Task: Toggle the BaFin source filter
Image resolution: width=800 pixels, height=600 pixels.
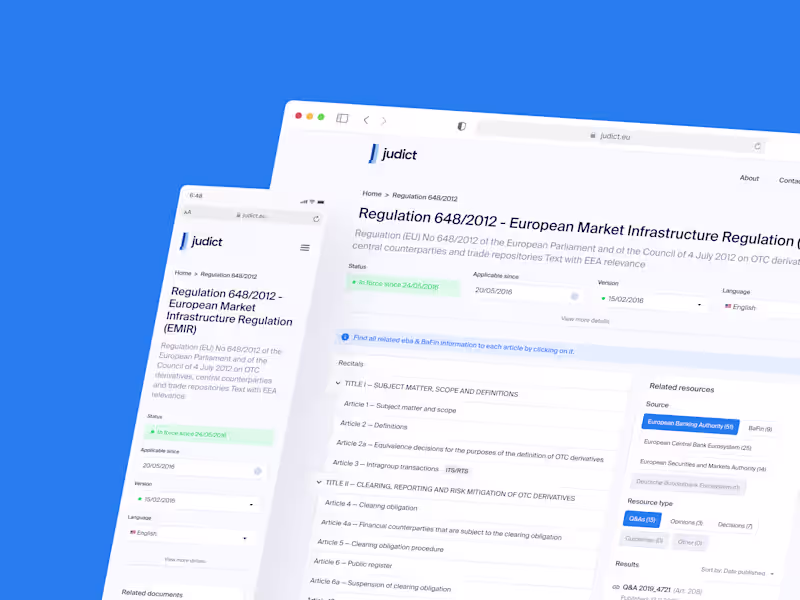Action: 760,429
